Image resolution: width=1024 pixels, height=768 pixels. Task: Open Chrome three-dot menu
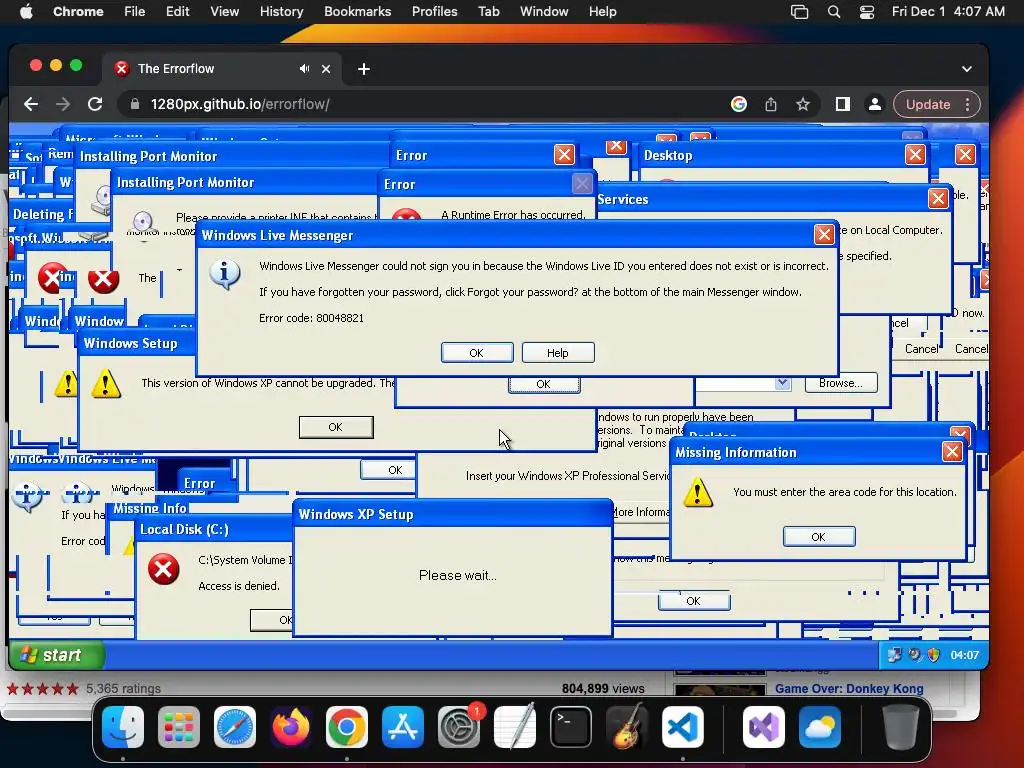[967, 104]
